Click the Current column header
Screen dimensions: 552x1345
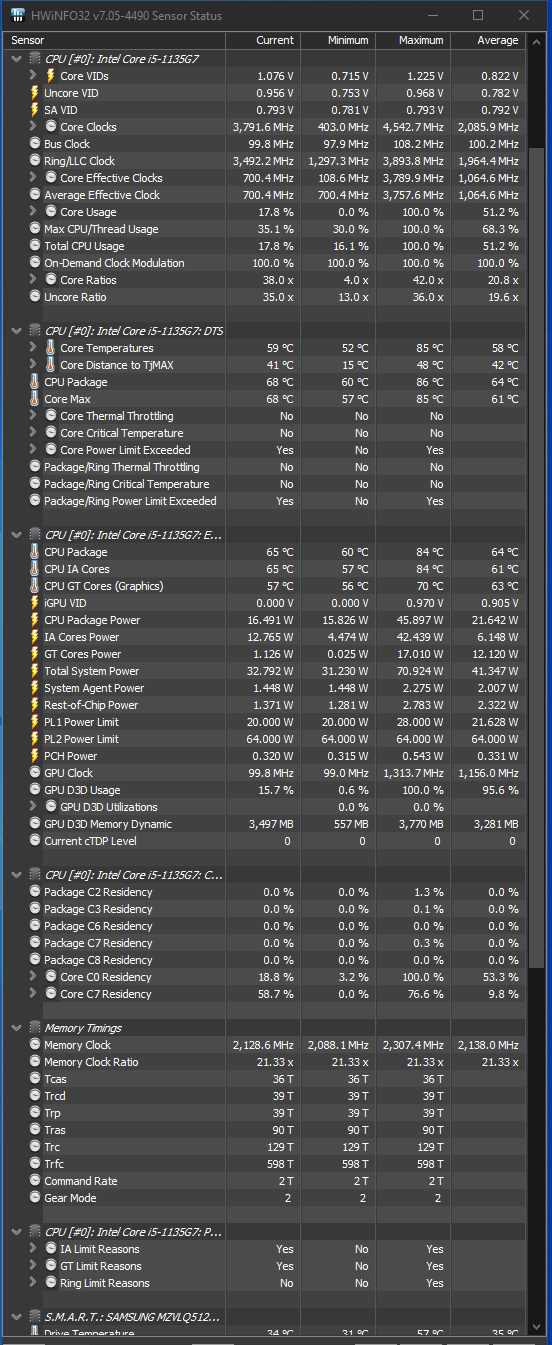pyautogui.click(x=262, y=40)
